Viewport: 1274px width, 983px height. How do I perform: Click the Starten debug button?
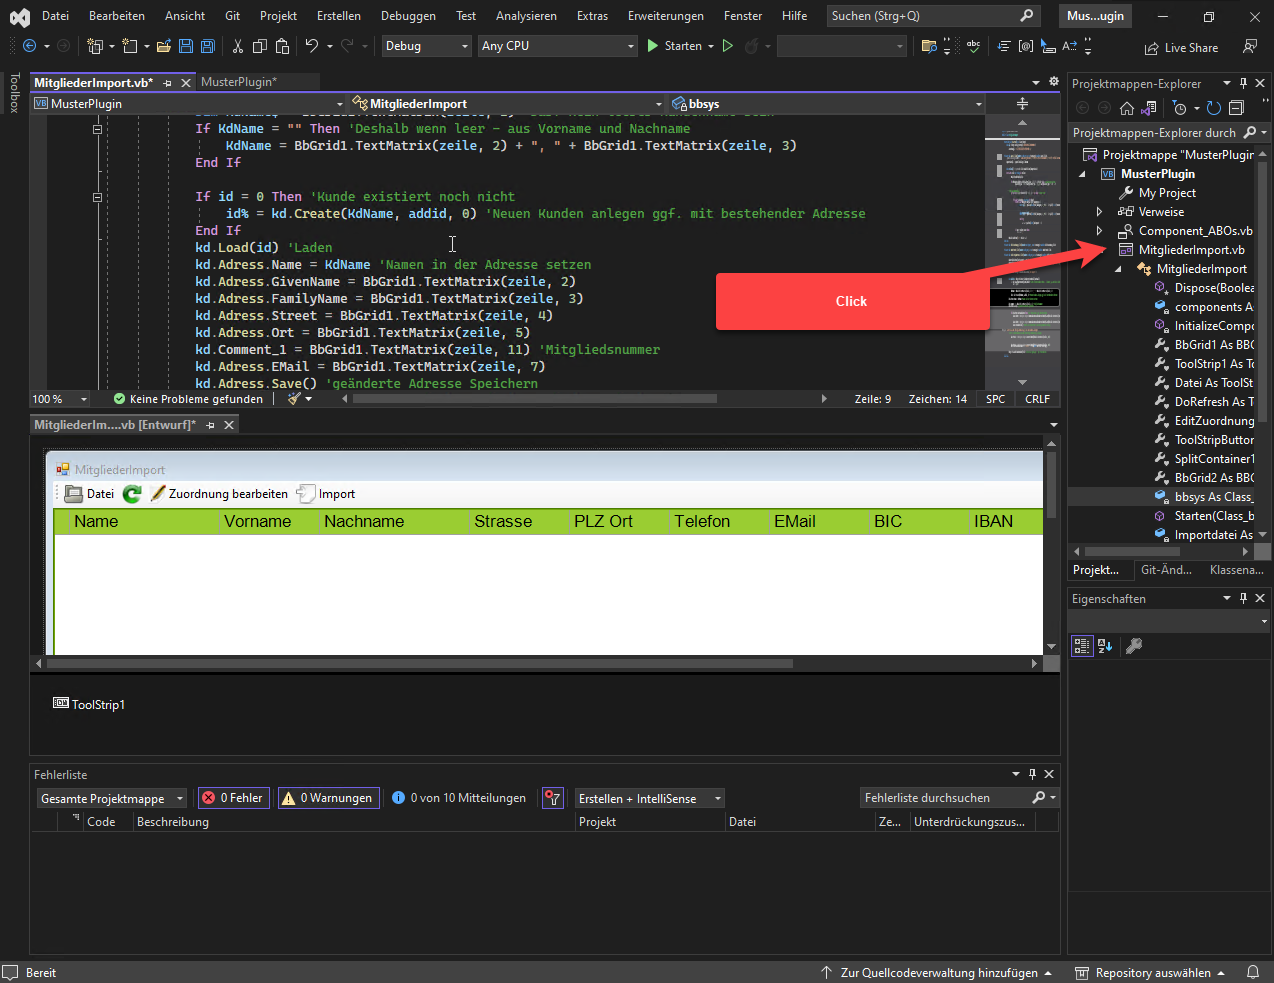click(674, 46)
